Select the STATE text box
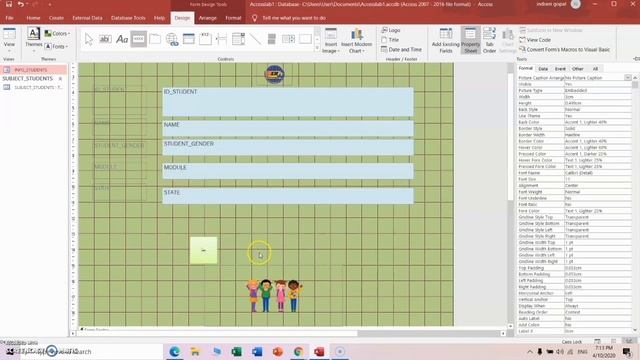 click(288, 196)
